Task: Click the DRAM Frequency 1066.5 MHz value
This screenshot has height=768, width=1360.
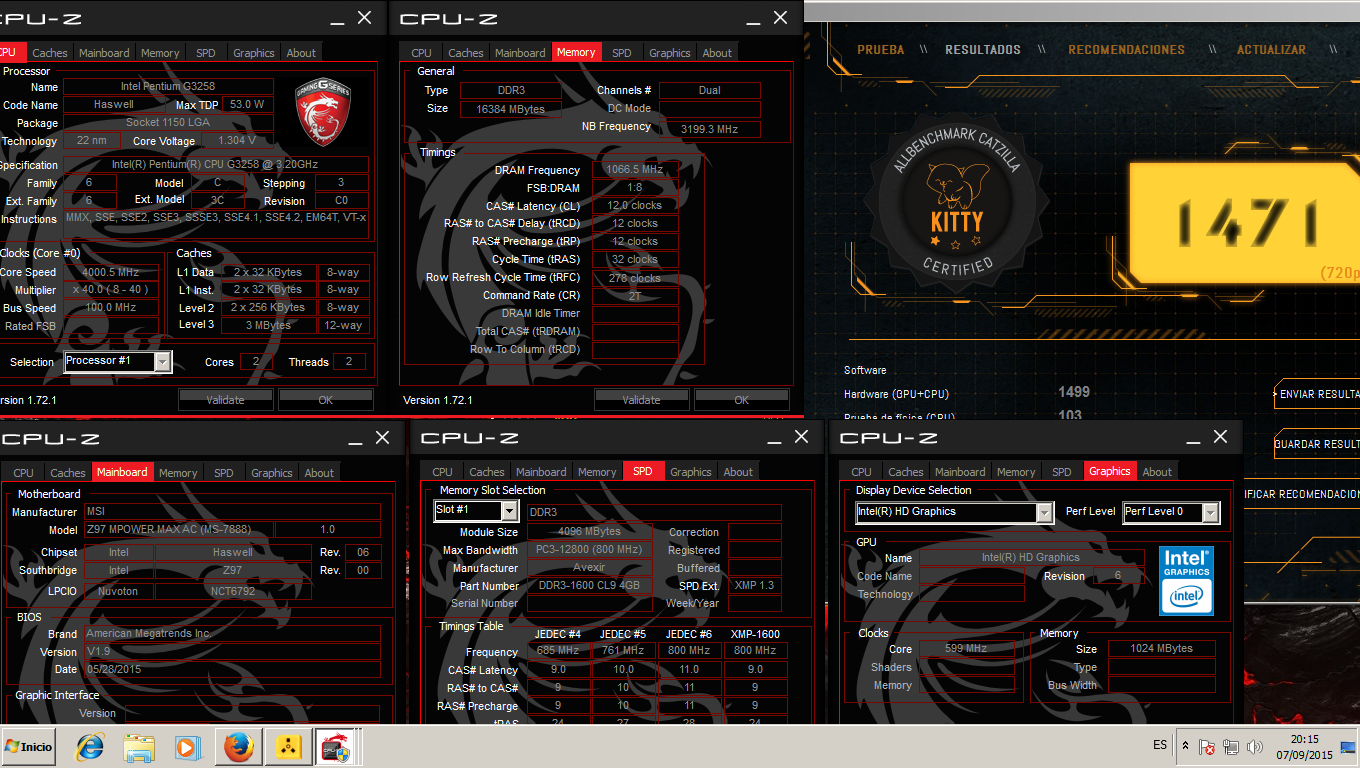Action: (x=635, y=170)
